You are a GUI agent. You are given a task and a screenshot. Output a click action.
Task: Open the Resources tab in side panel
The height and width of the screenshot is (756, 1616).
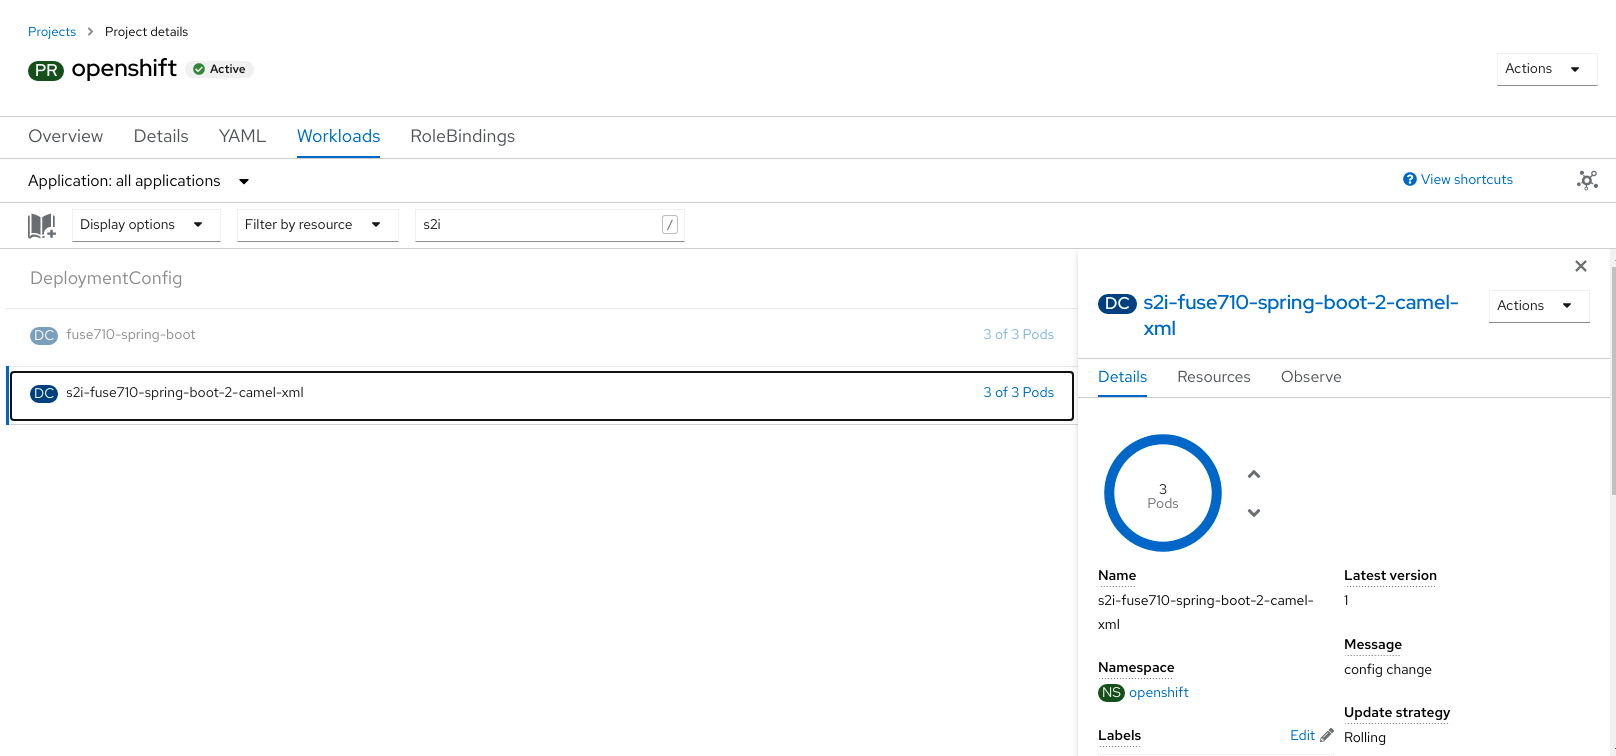point(1213,377)
